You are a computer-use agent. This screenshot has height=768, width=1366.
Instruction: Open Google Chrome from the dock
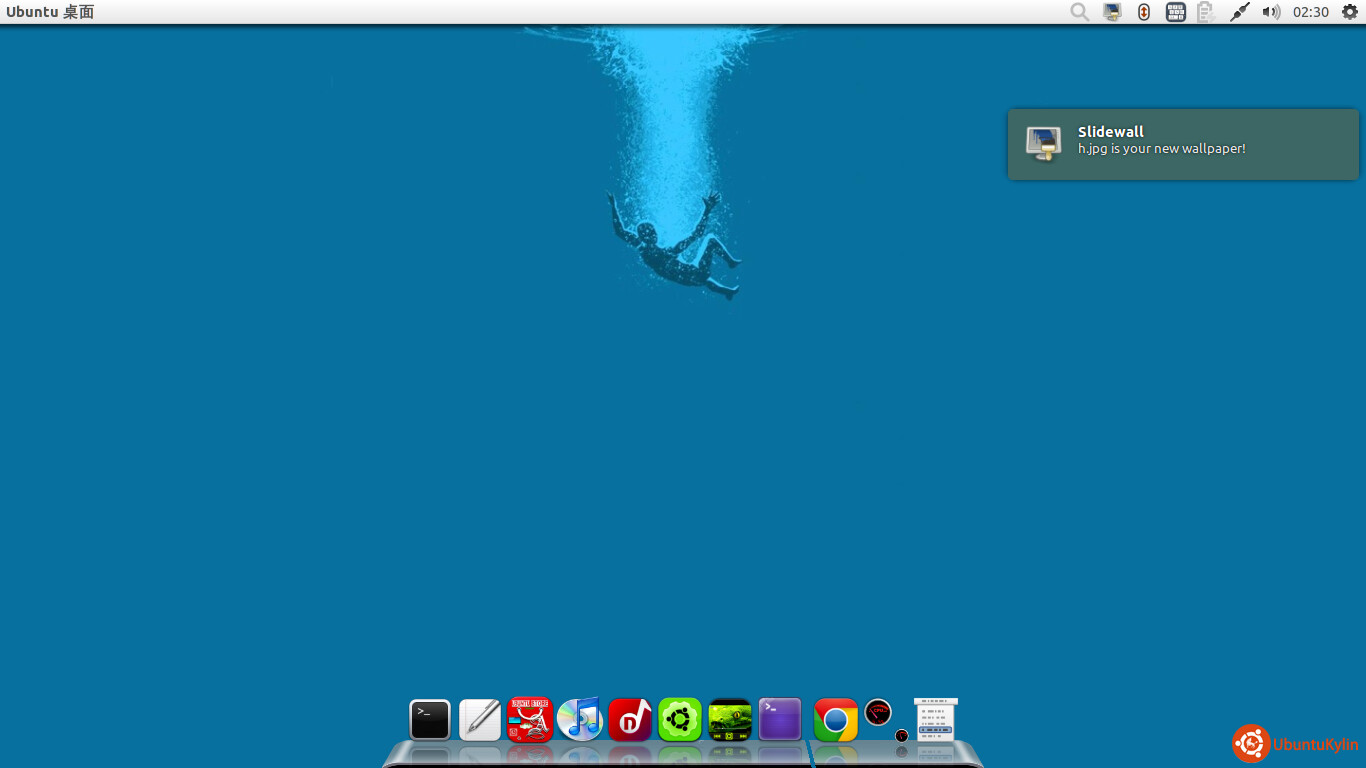pos(836,719)
